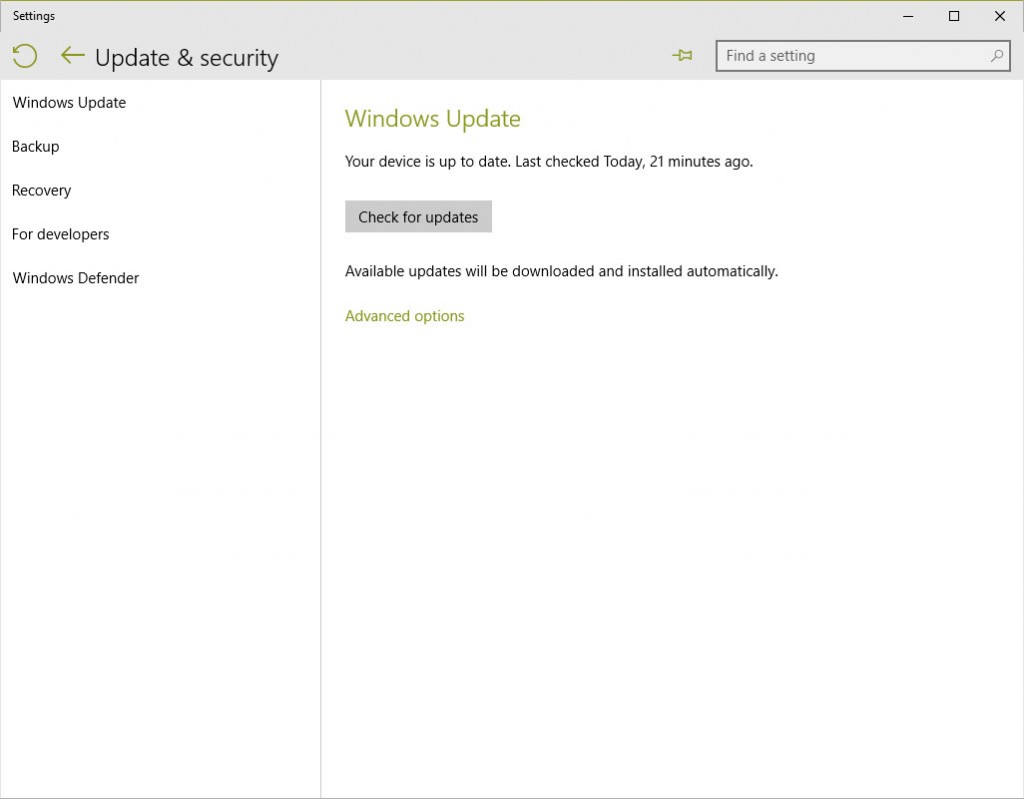This screenshot has width=1024, height=799.
Task: Go back using the left arrow icon
Action: 72,56
